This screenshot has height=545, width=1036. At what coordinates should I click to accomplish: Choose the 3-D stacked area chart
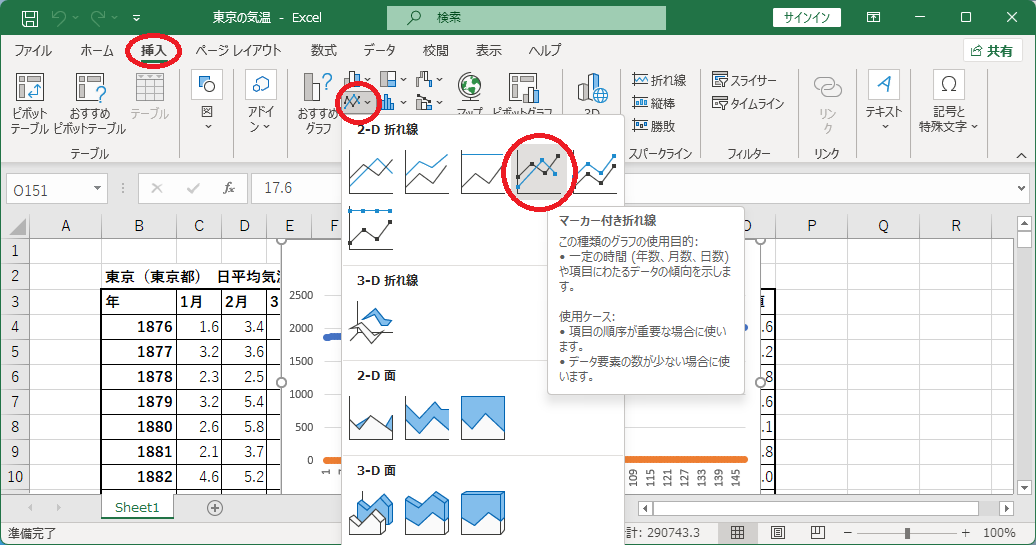click(x=427, y=513)
